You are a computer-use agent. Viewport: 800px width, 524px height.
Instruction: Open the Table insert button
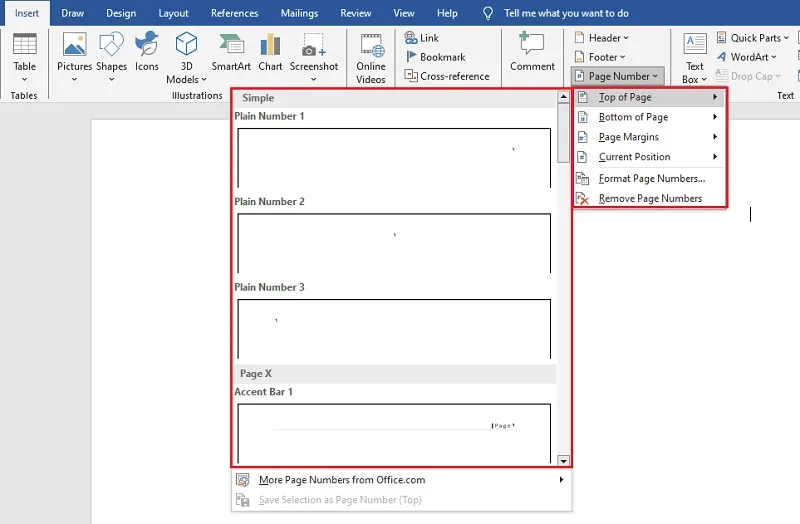24,57
